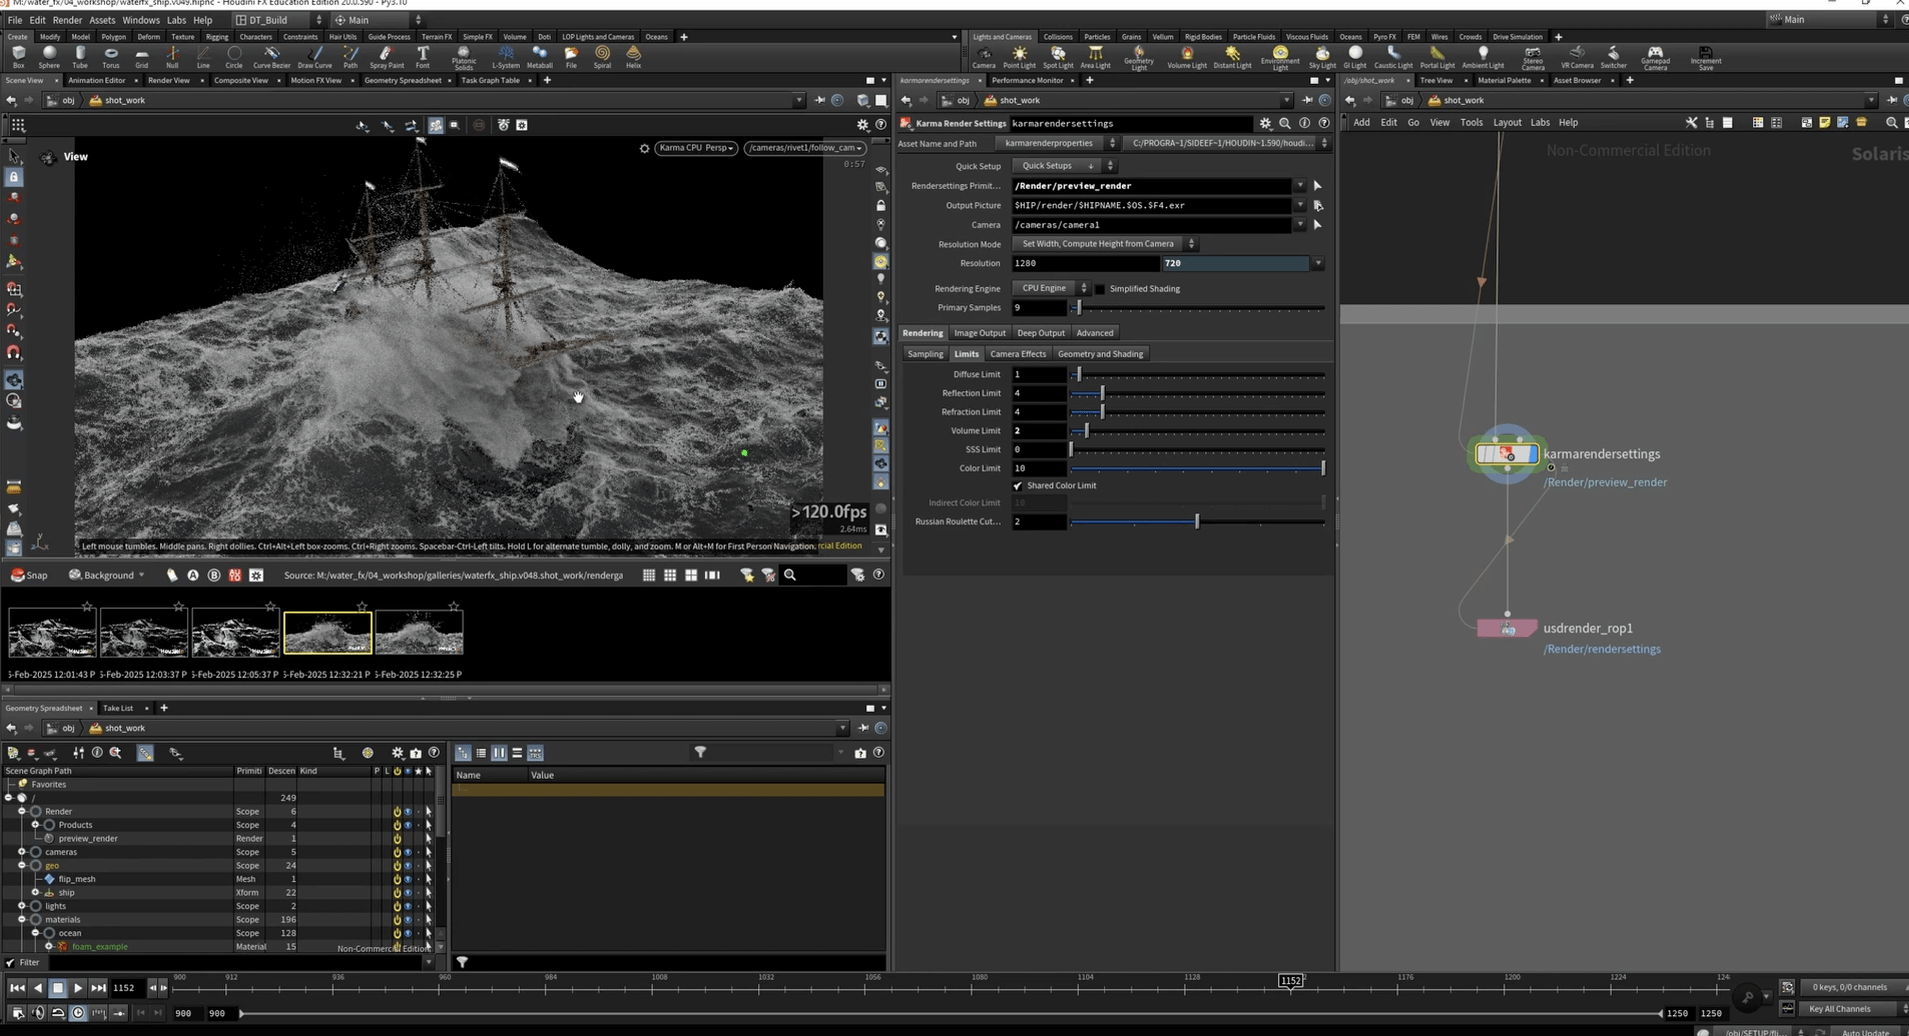Open the Rendering Engine dropdown
Viewport: 1909px width, 1036px height.
[1049, 289]
